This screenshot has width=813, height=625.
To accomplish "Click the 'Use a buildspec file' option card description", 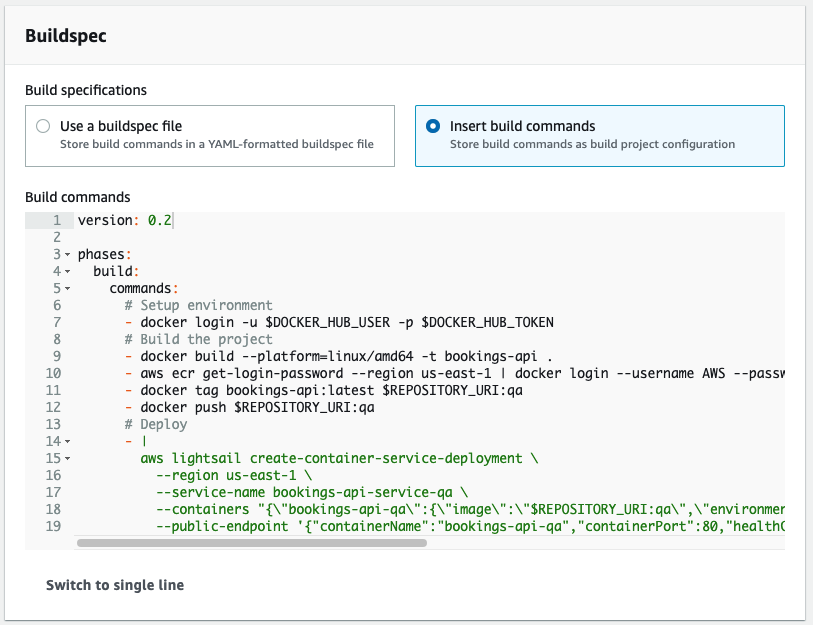I will click(217, 144).
